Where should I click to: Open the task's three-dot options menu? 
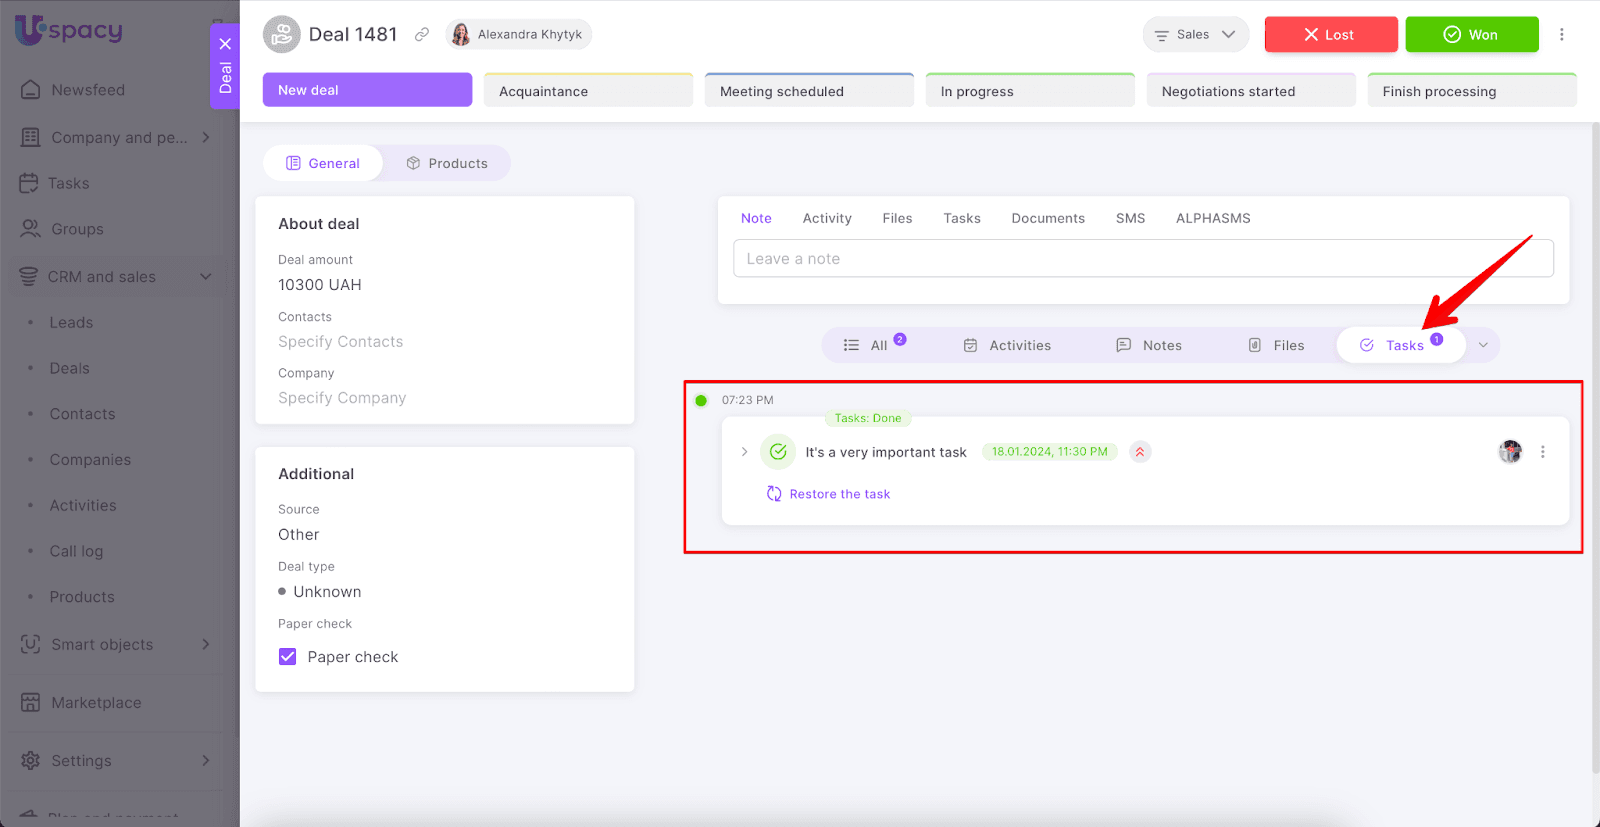[1542, 452]
